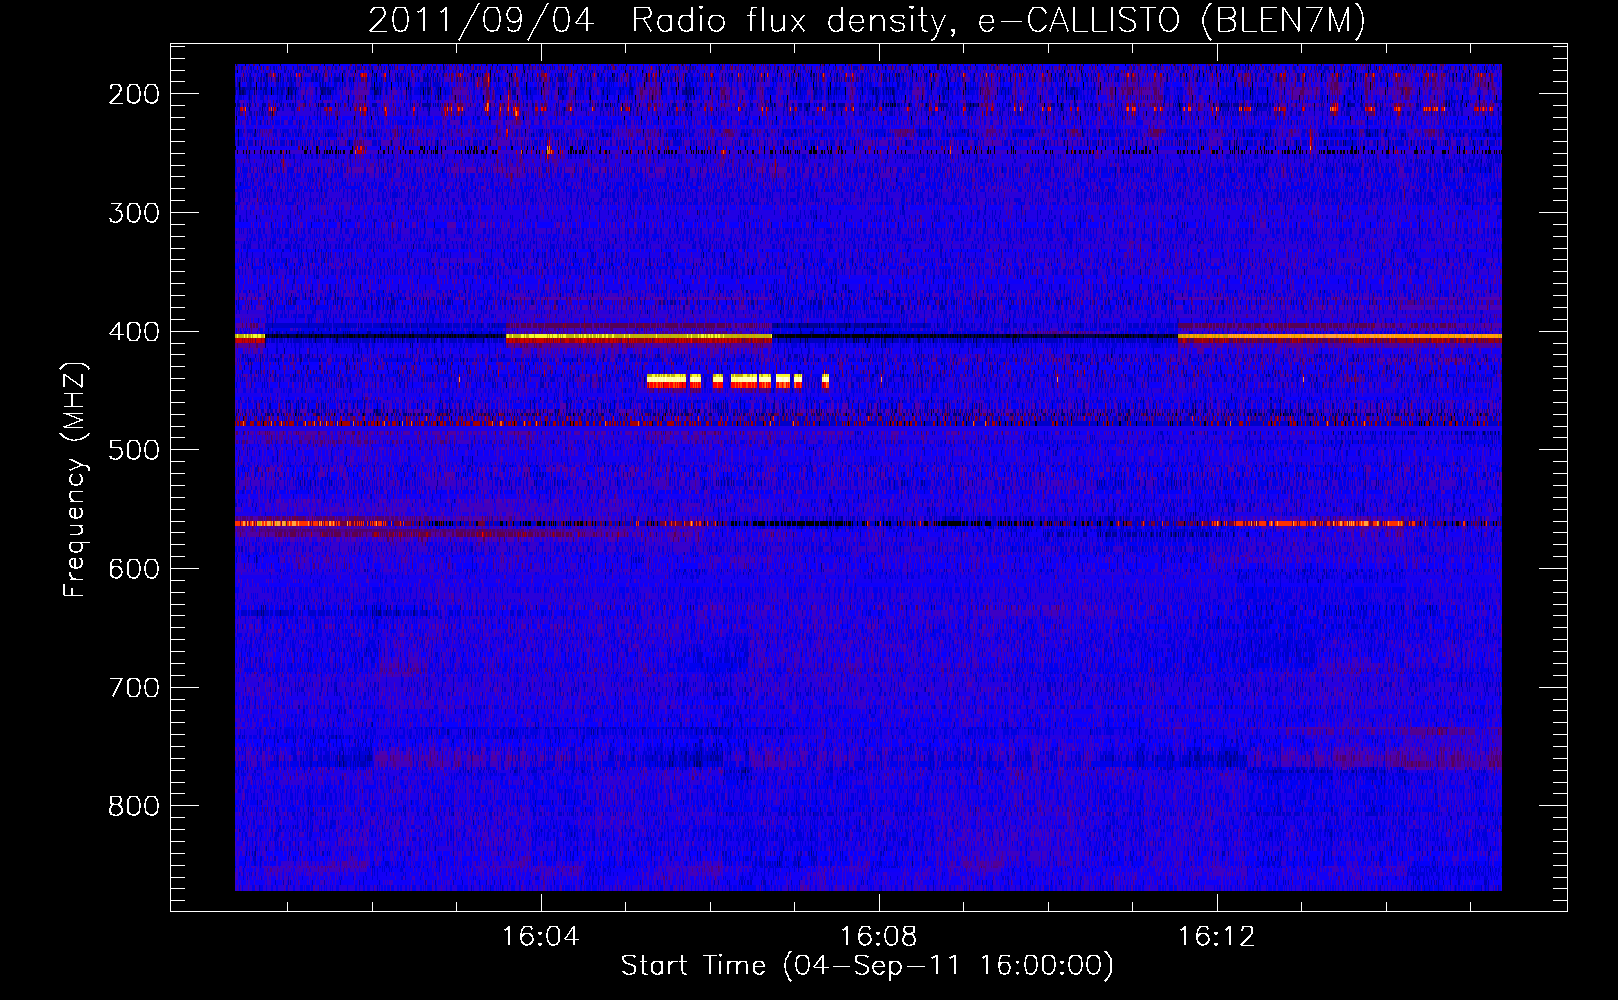Select the 300 frequency tick label
This screenshot has width=1618, height=1000.
point(134,213)
